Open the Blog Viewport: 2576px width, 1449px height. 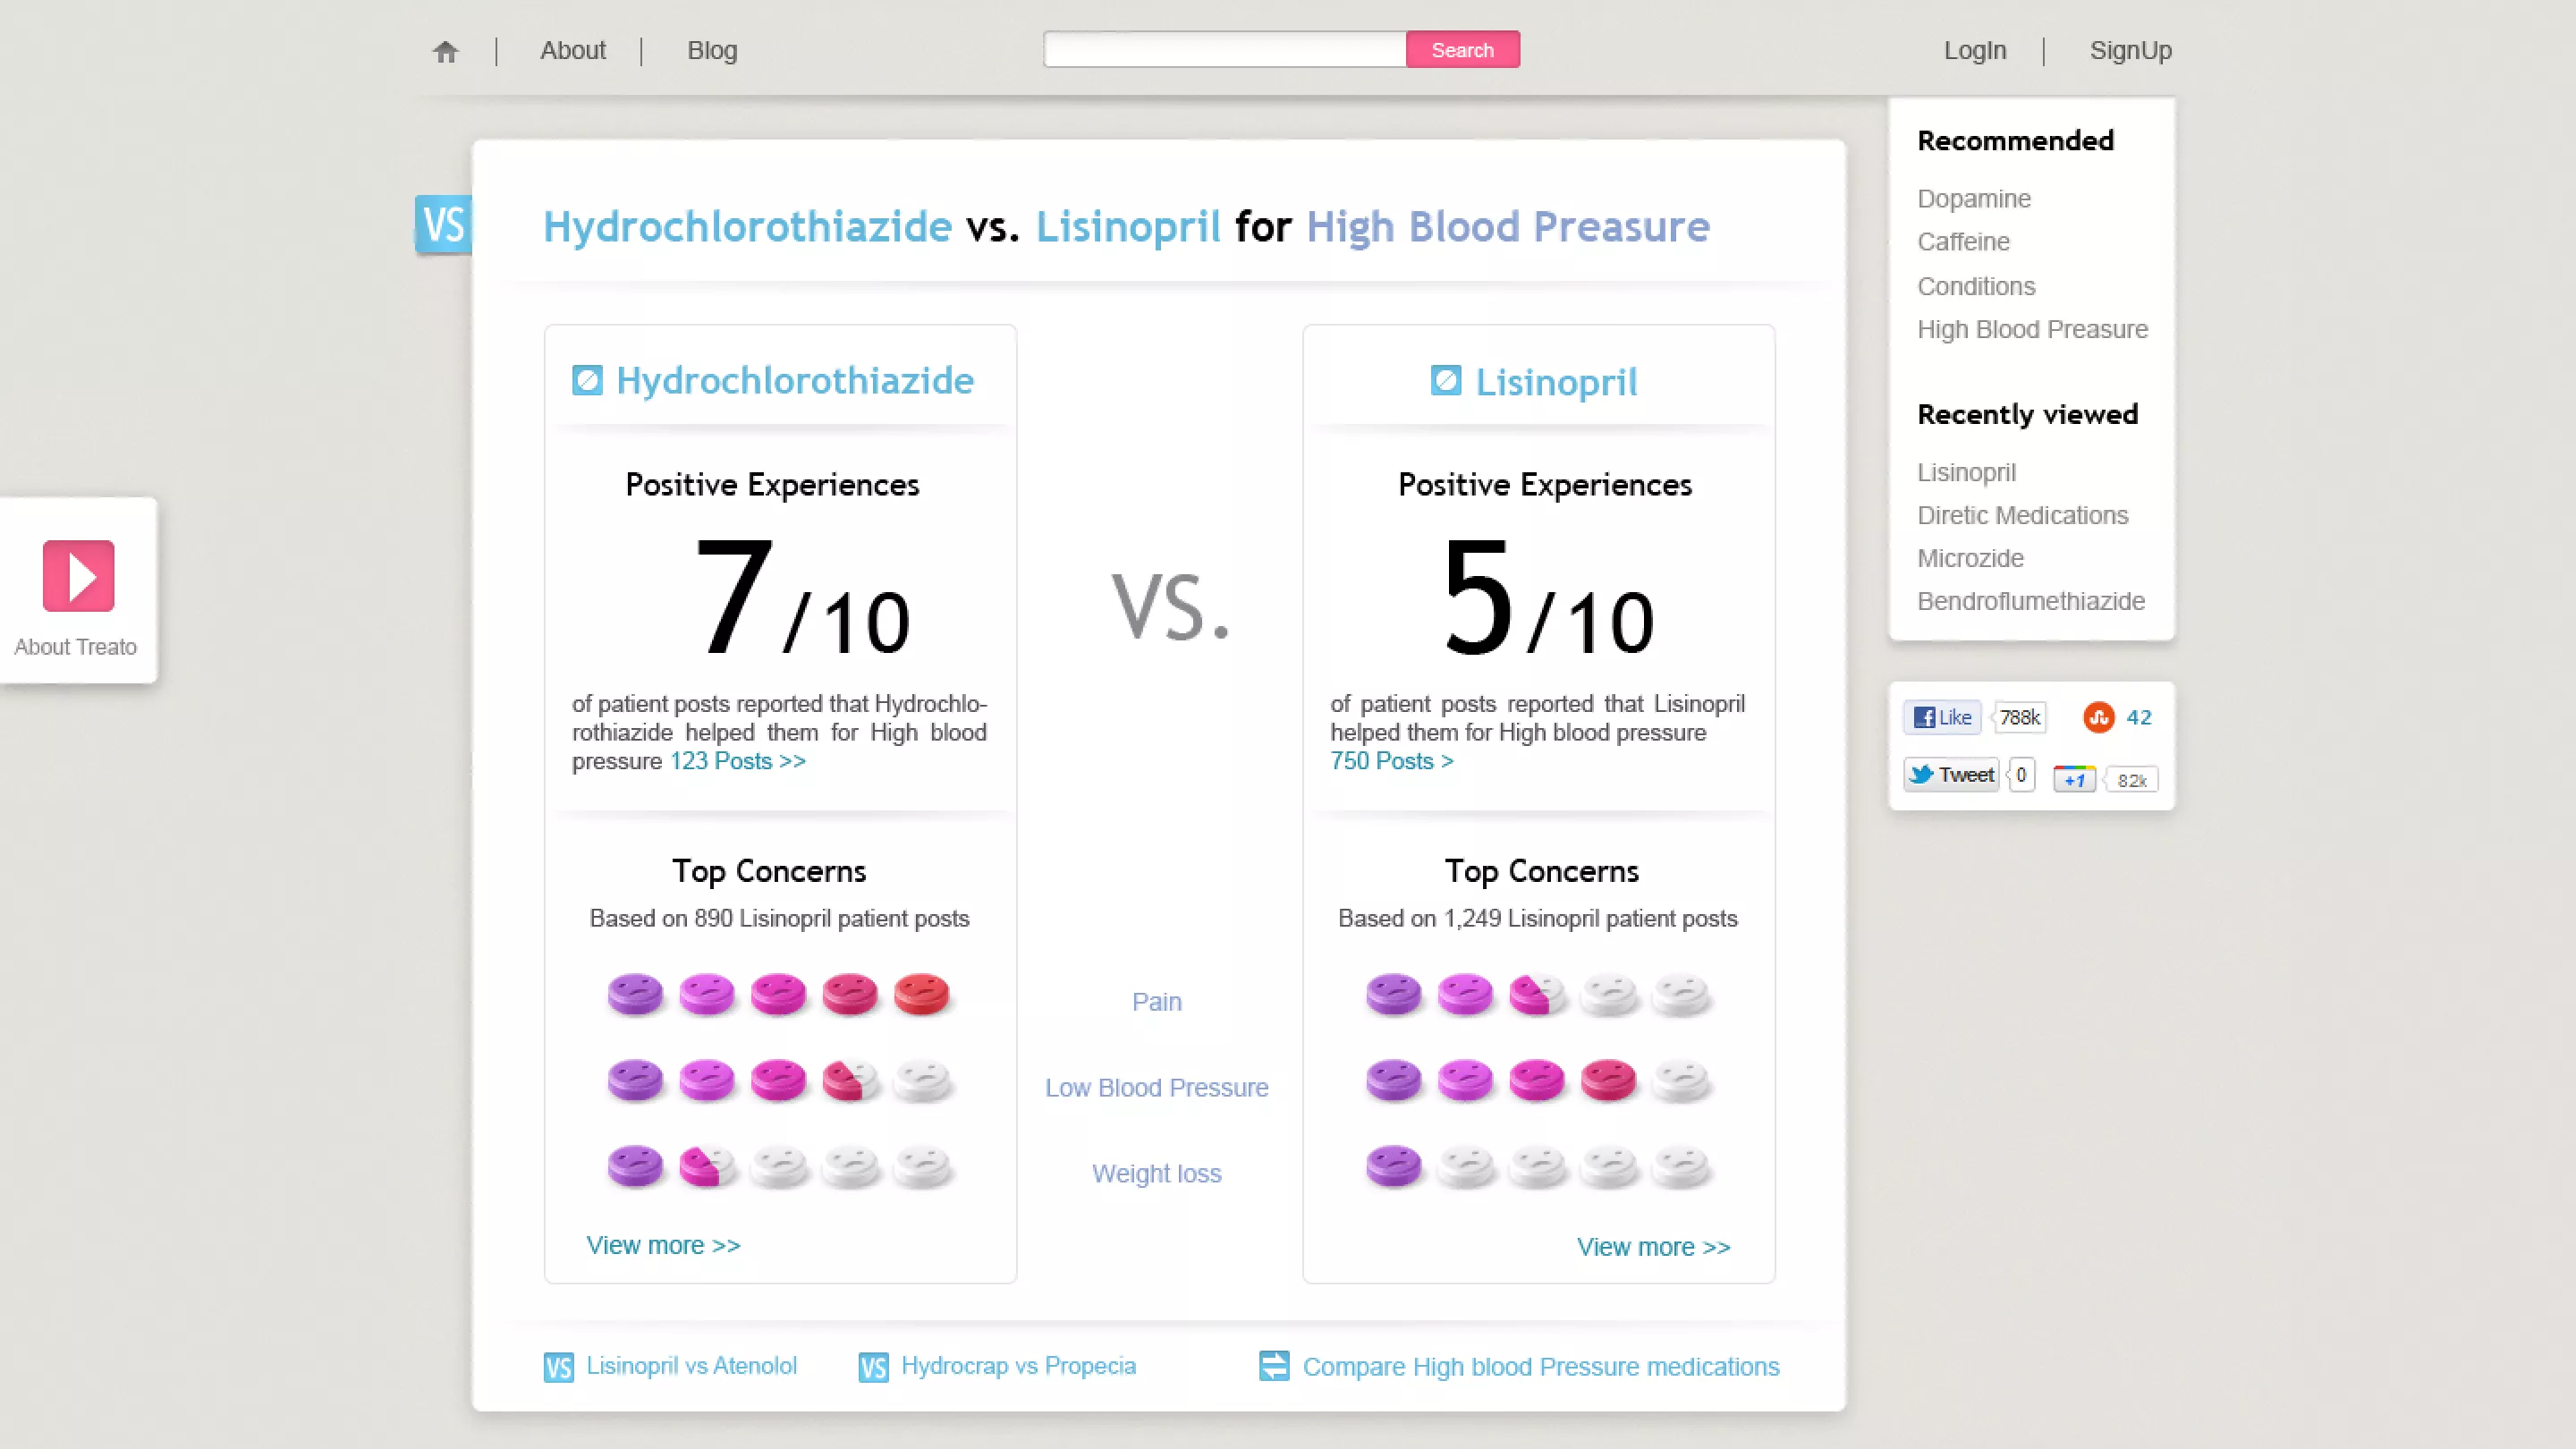(x=711, y=50)
